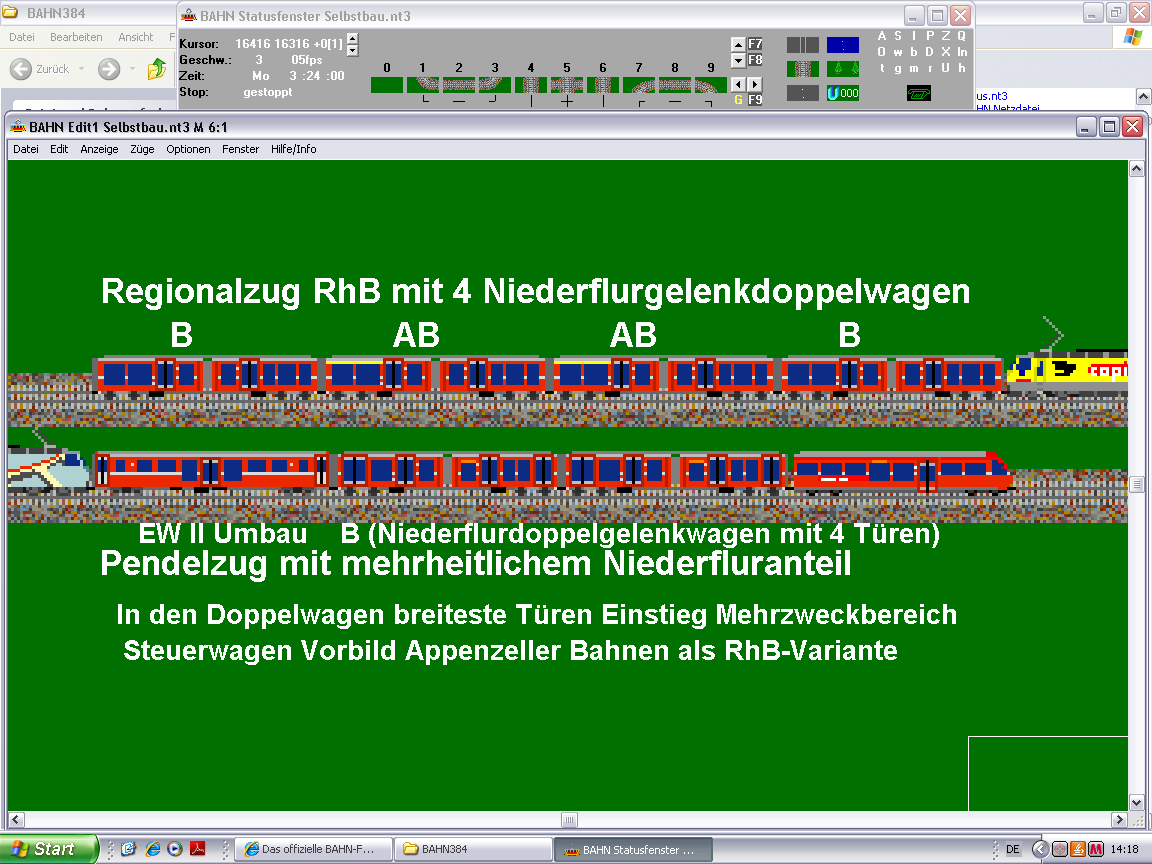Open Internet Explorer from quick launch

coord(153,849)
